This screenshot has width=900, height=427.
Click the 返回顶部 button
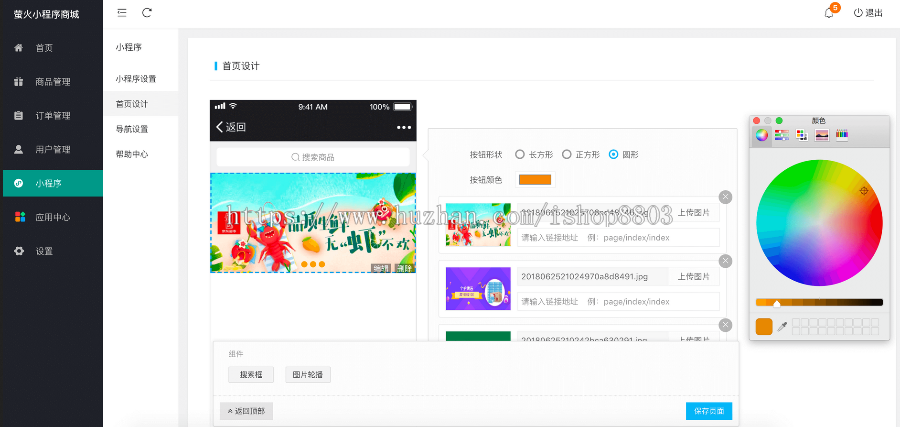246,411
